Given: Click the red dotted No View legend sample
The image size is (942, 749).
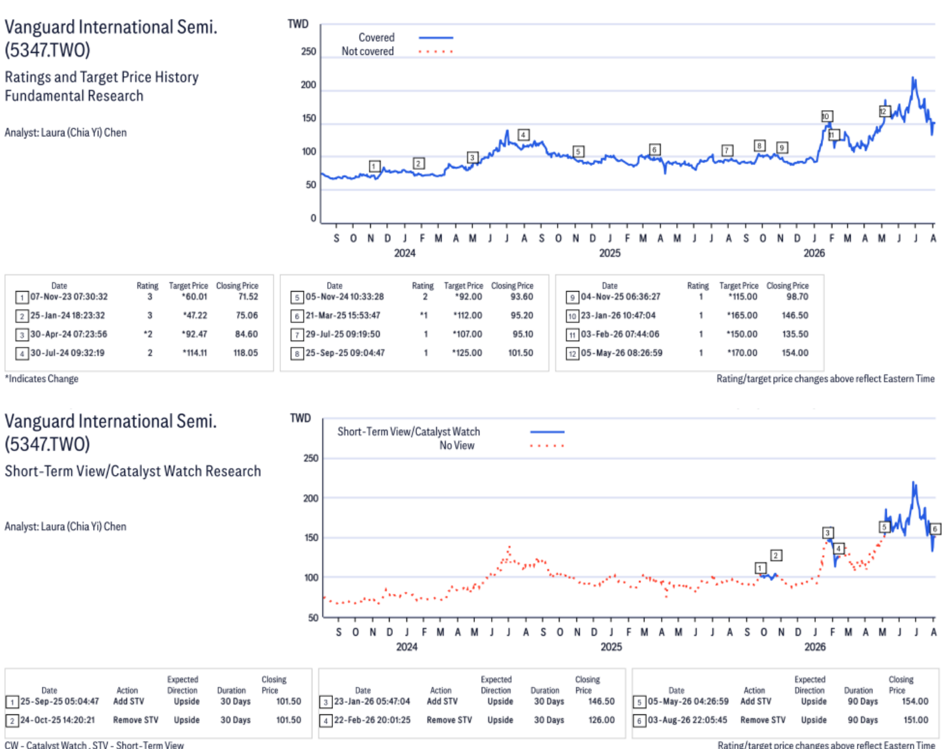Looking at the screenshot, I should 547,446.
